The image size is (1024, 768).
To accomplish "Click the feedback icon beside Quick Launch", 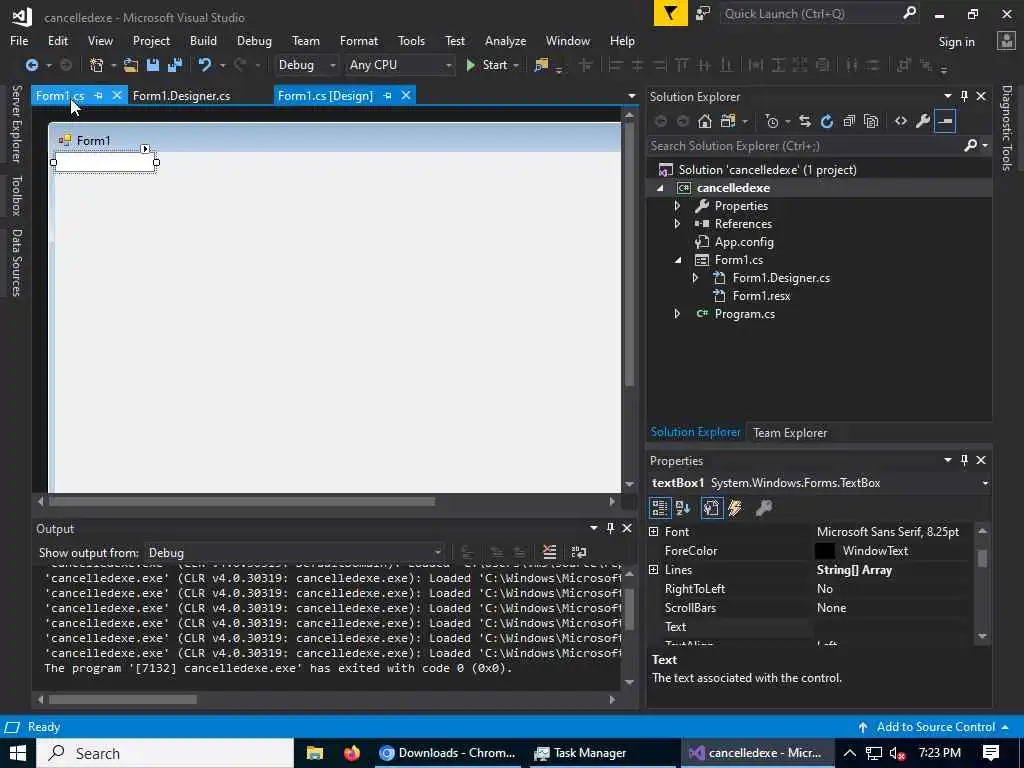I will point(703,13).
